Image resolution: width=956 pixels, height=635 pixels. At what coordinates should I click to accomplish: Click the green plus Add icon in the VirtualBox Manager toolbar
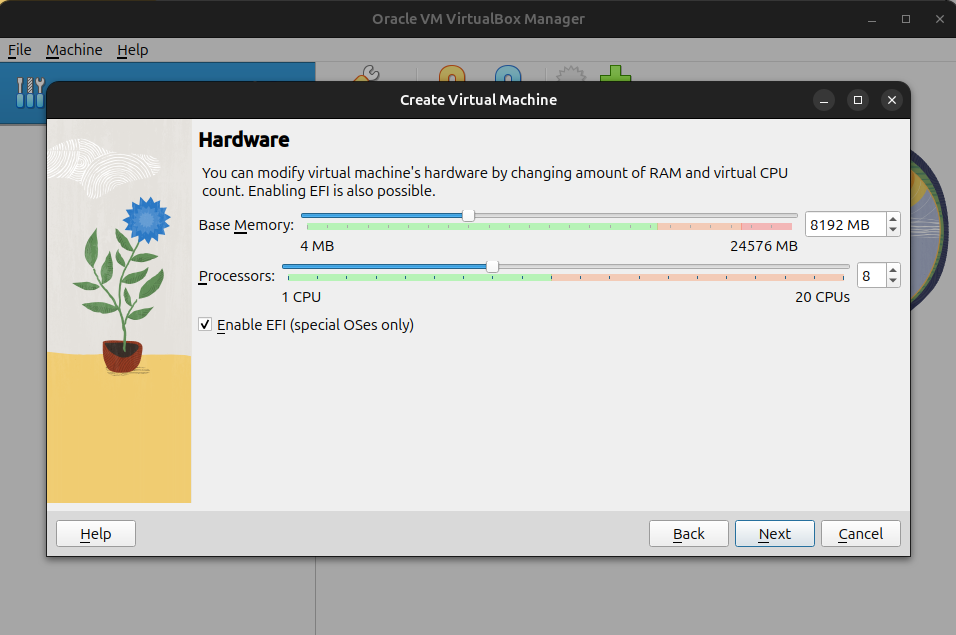[616, 74]
